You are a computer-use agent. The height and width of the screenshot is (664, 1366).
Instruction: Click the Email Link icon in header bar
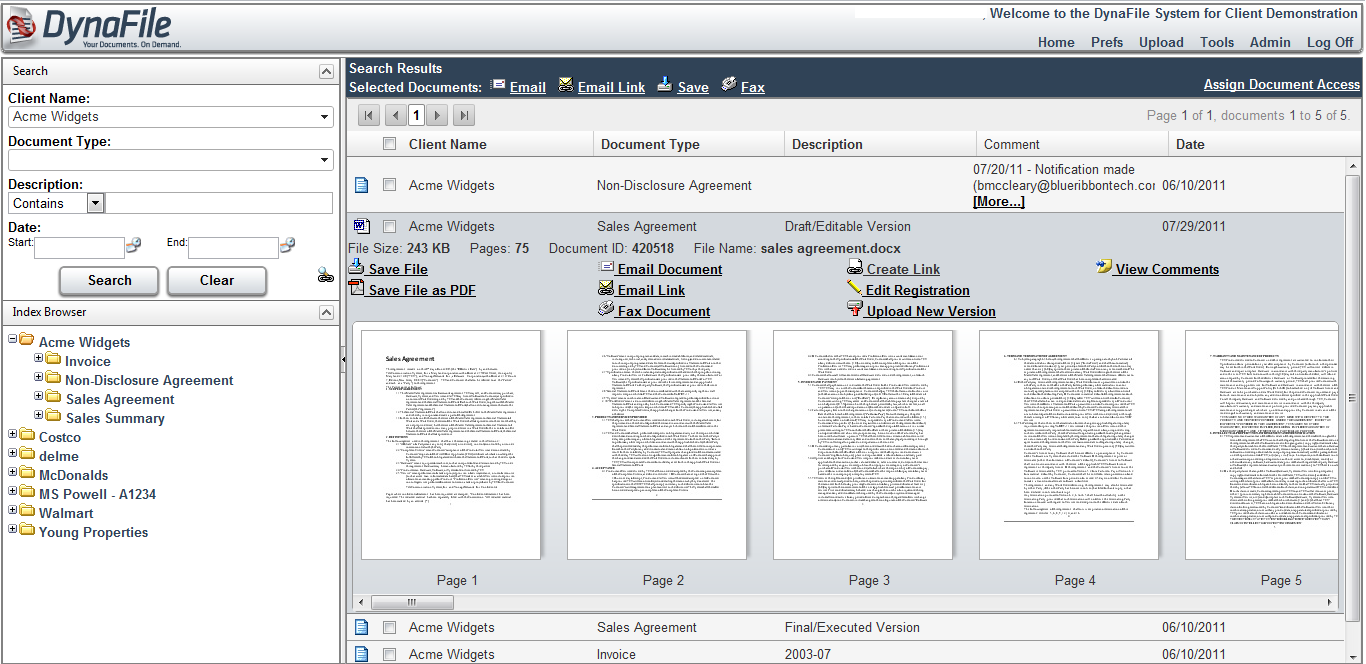click(x=566, y=85)
